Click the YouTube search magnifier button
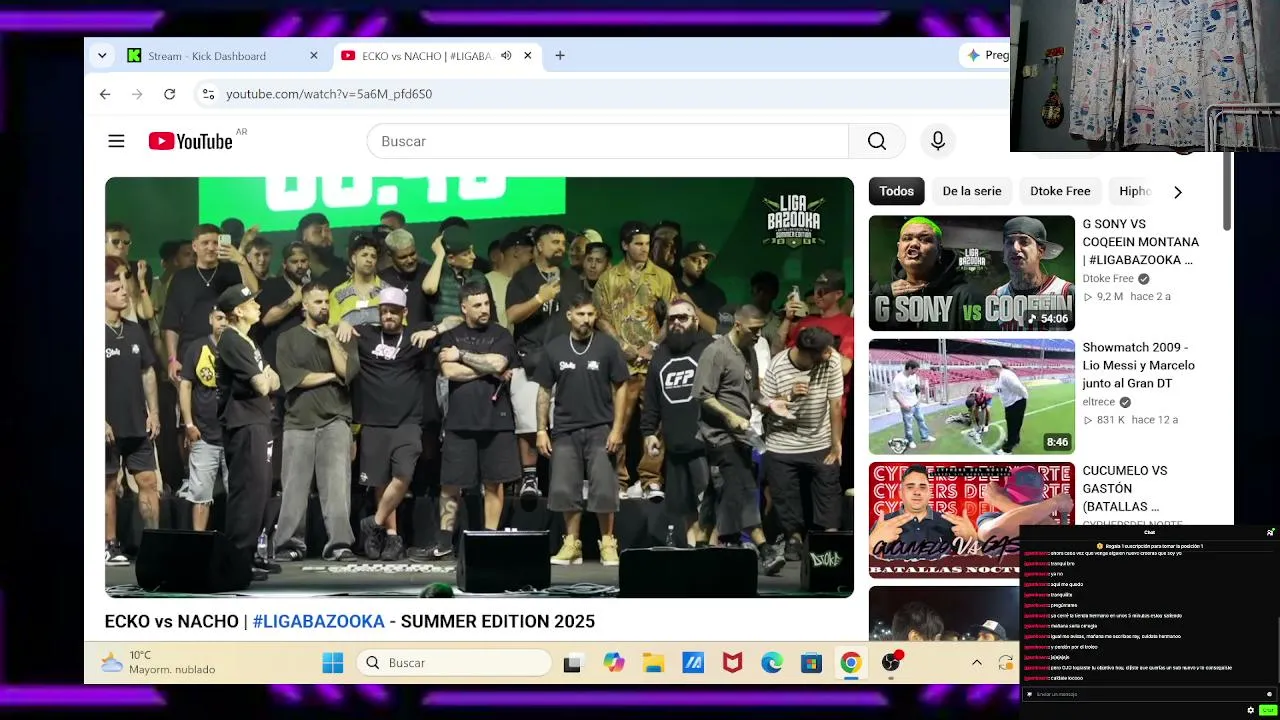Image resolution: width=1280 pixels, height=720 pixels. pos(877,141)
